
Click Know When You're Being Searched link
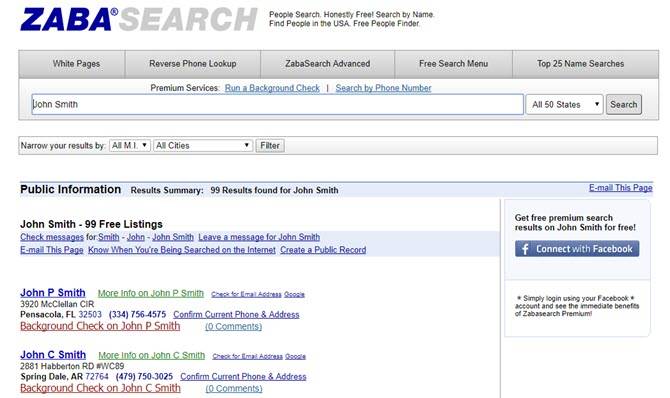(x=182, y=250)
